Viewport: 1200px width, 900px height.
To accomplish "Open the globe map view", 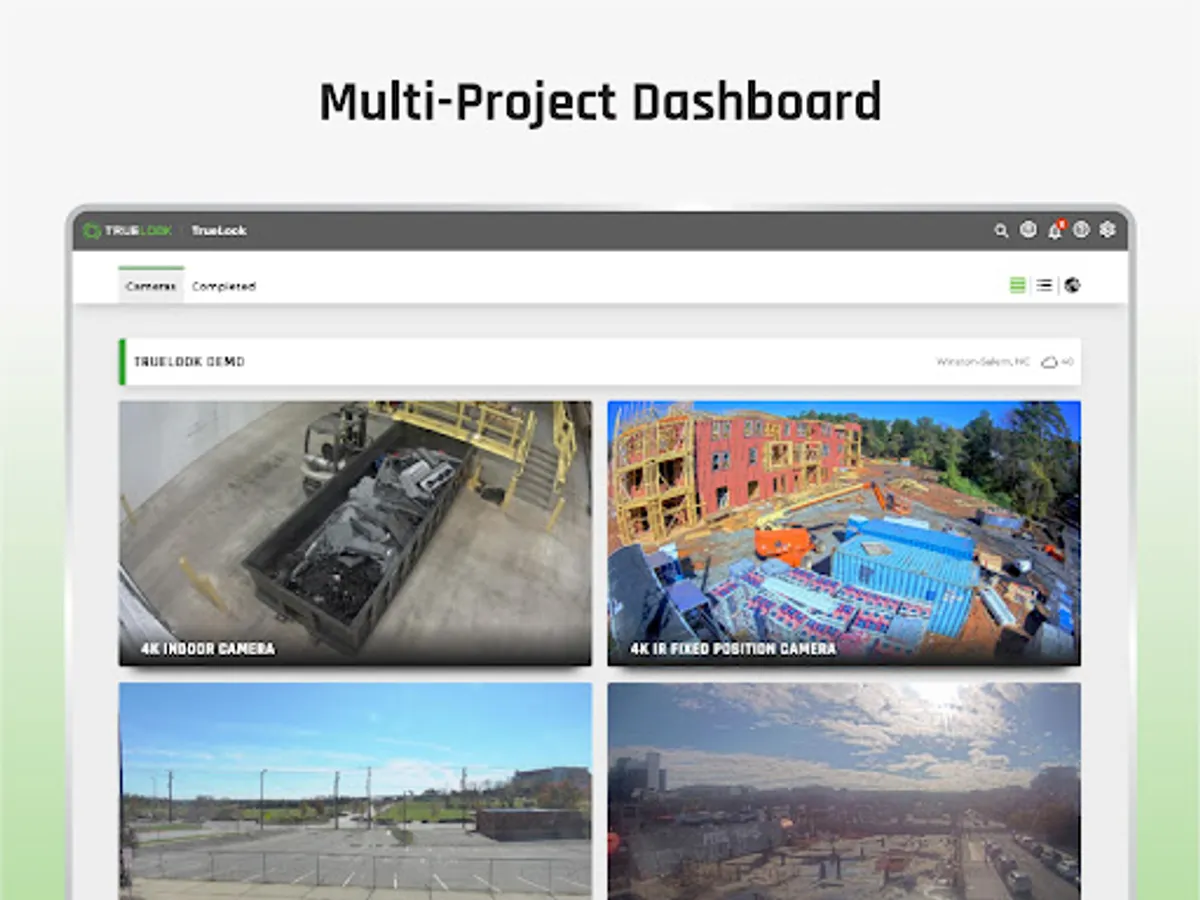I will tap(1072, 286).
